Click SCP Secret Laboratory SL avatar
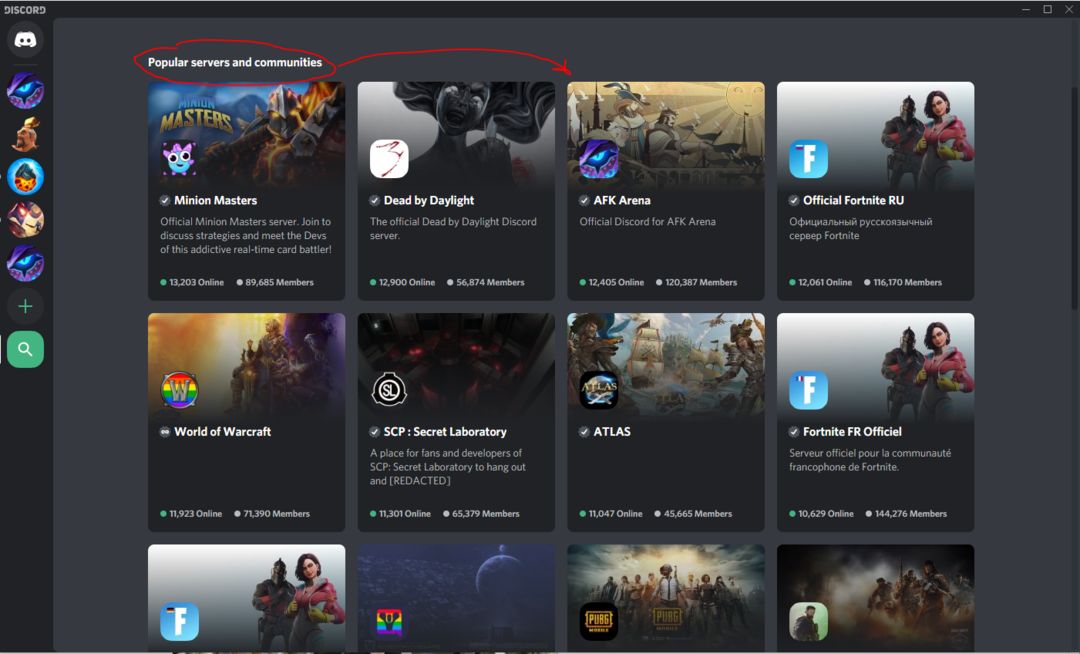The image size is (1080, 654). coord(389,390)
